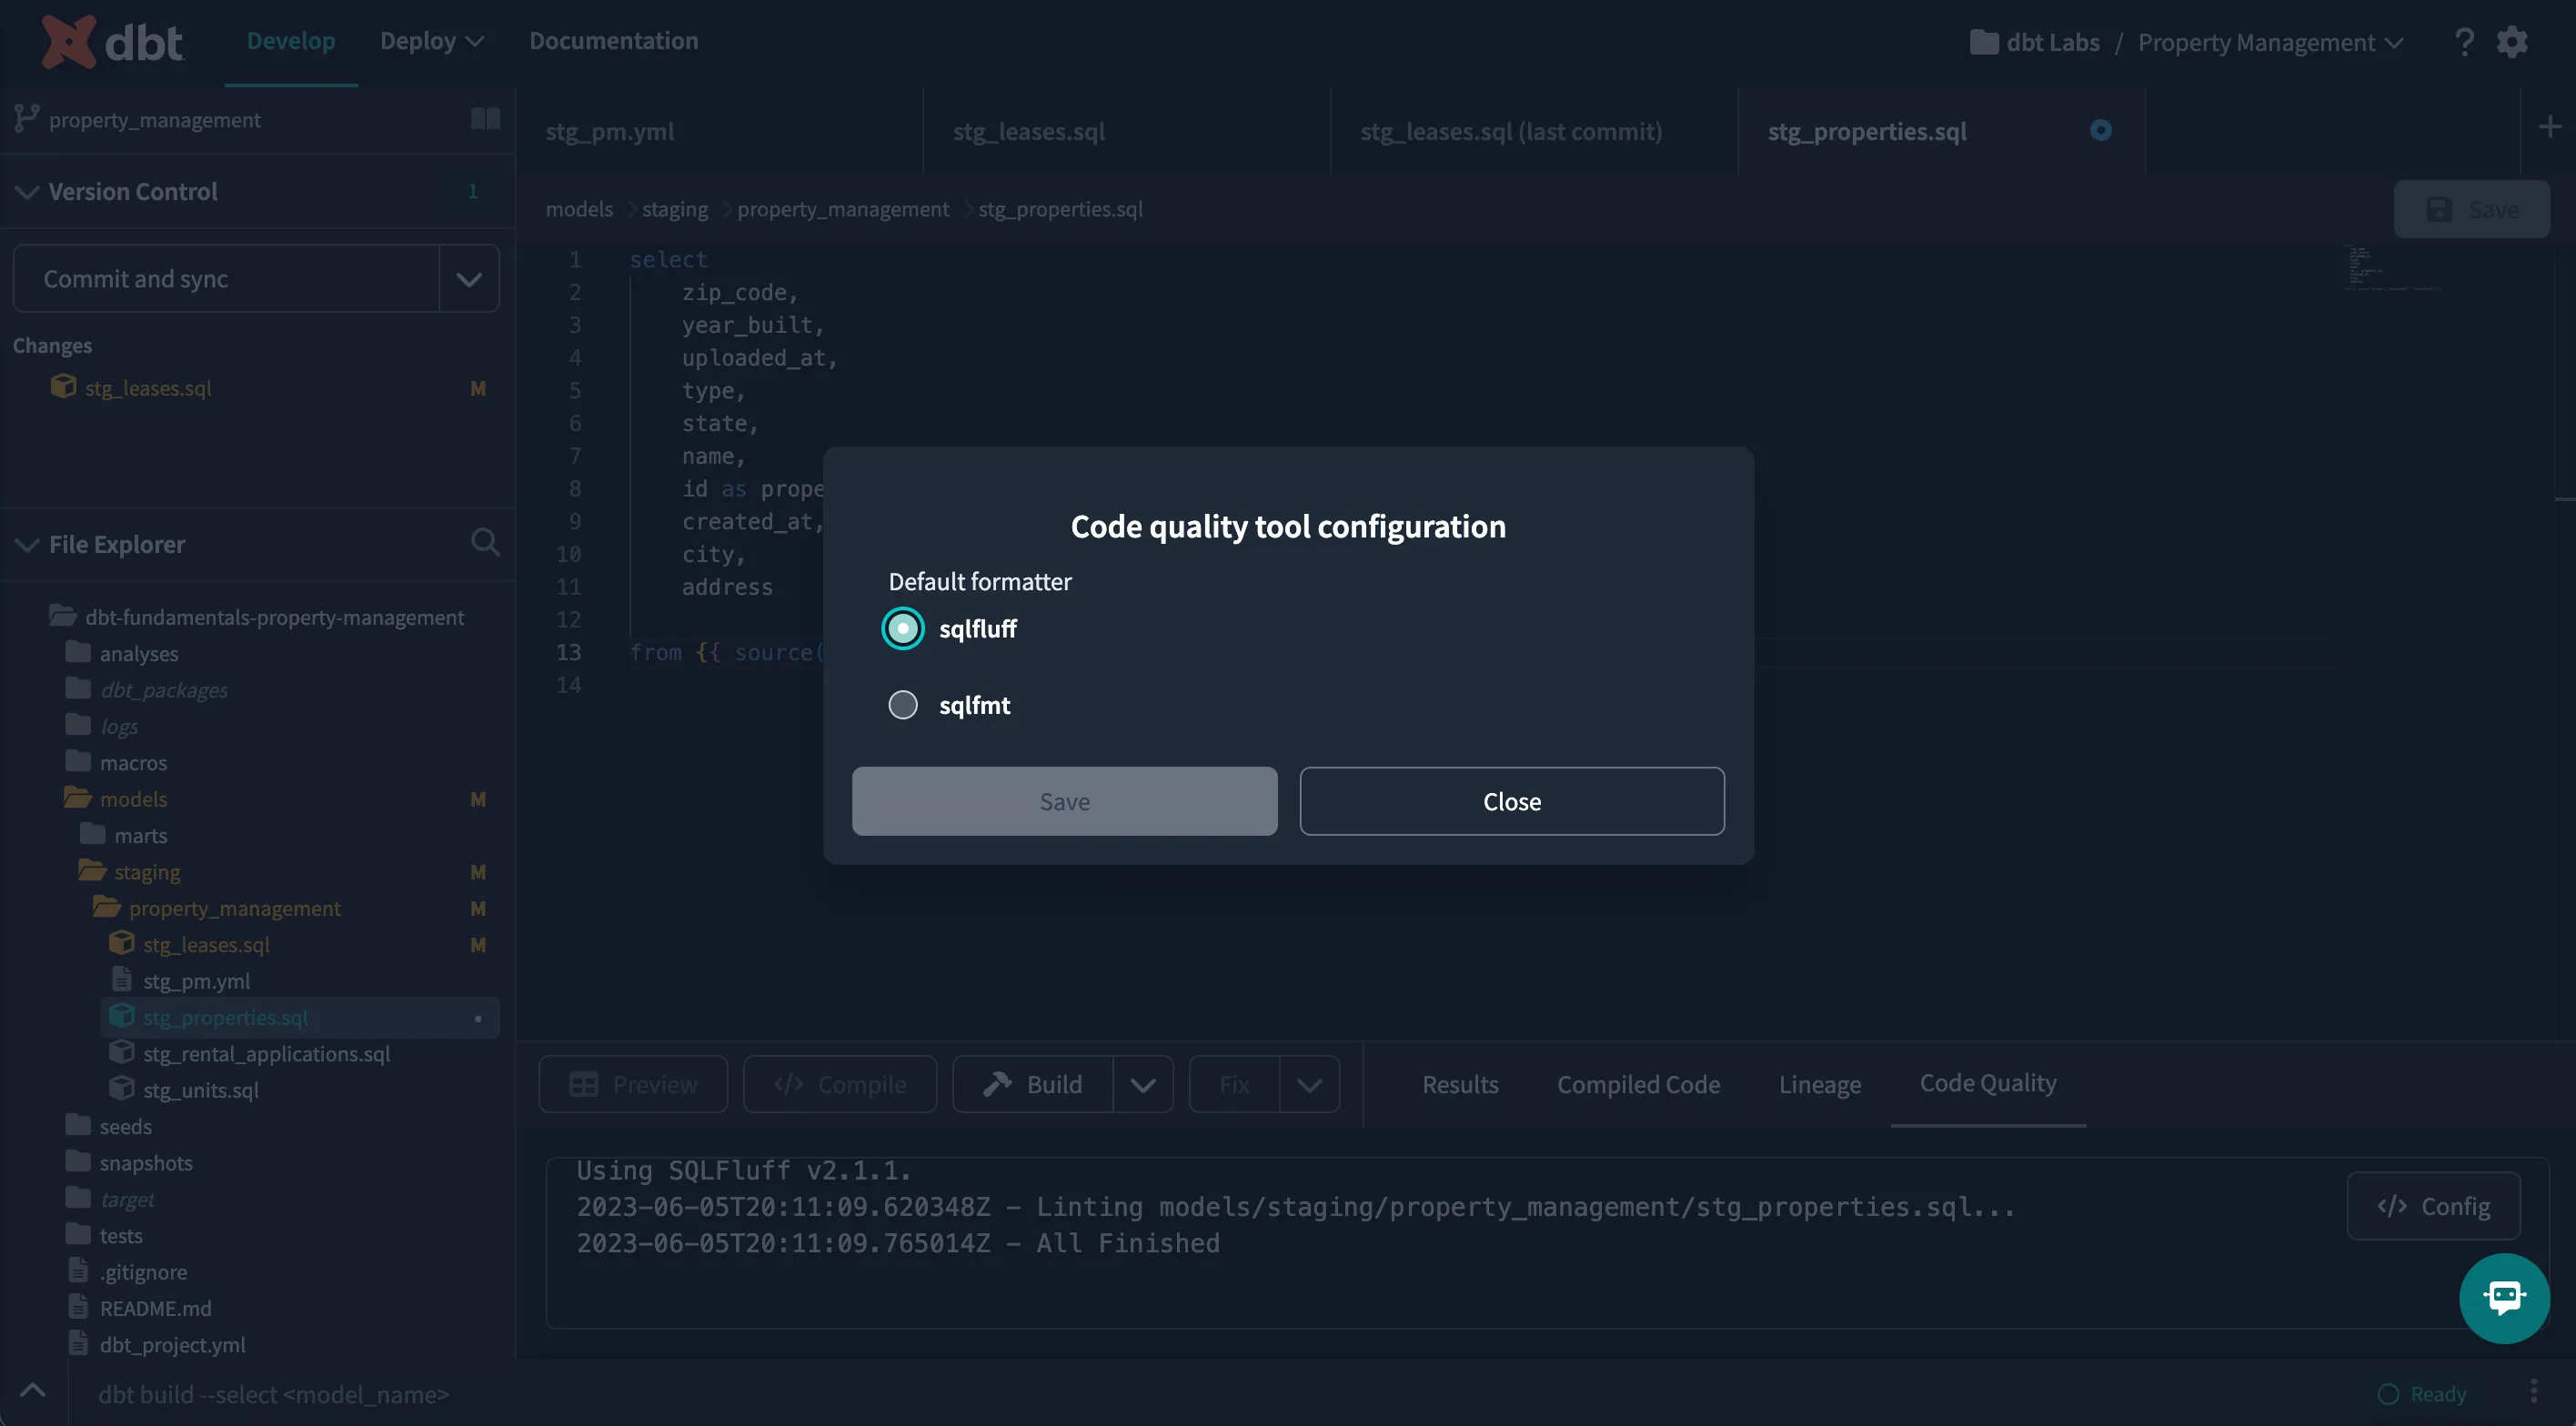Screen dimensions: 2576x1426
Task: Click the tests folder icon
Action: [x=78, y=1234]
